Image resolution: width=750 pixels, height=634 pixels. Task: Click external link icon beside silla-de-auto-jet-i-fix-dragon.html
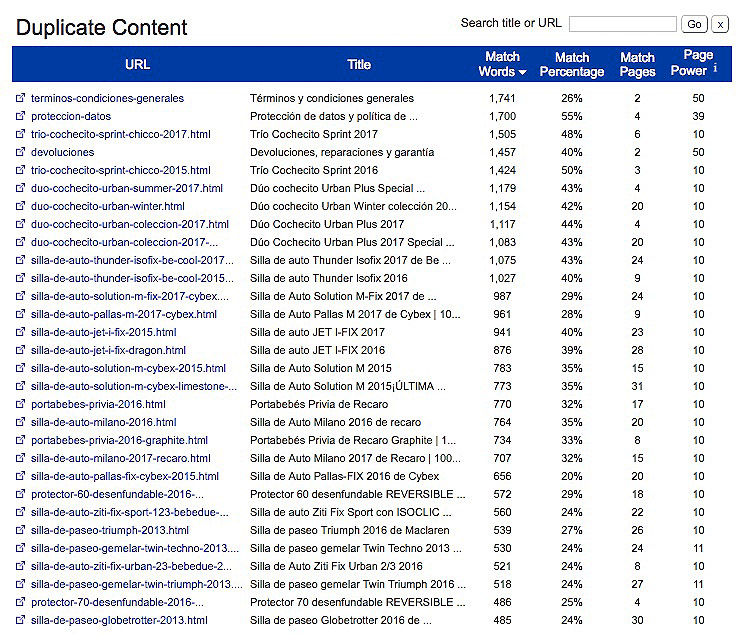(x=20, y=350)
